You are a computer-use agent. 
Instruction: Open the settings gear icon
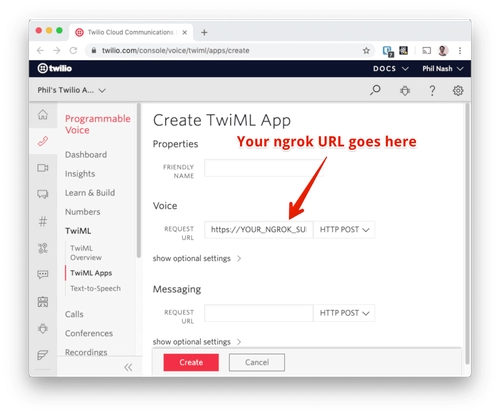click(x=458, y=90)
